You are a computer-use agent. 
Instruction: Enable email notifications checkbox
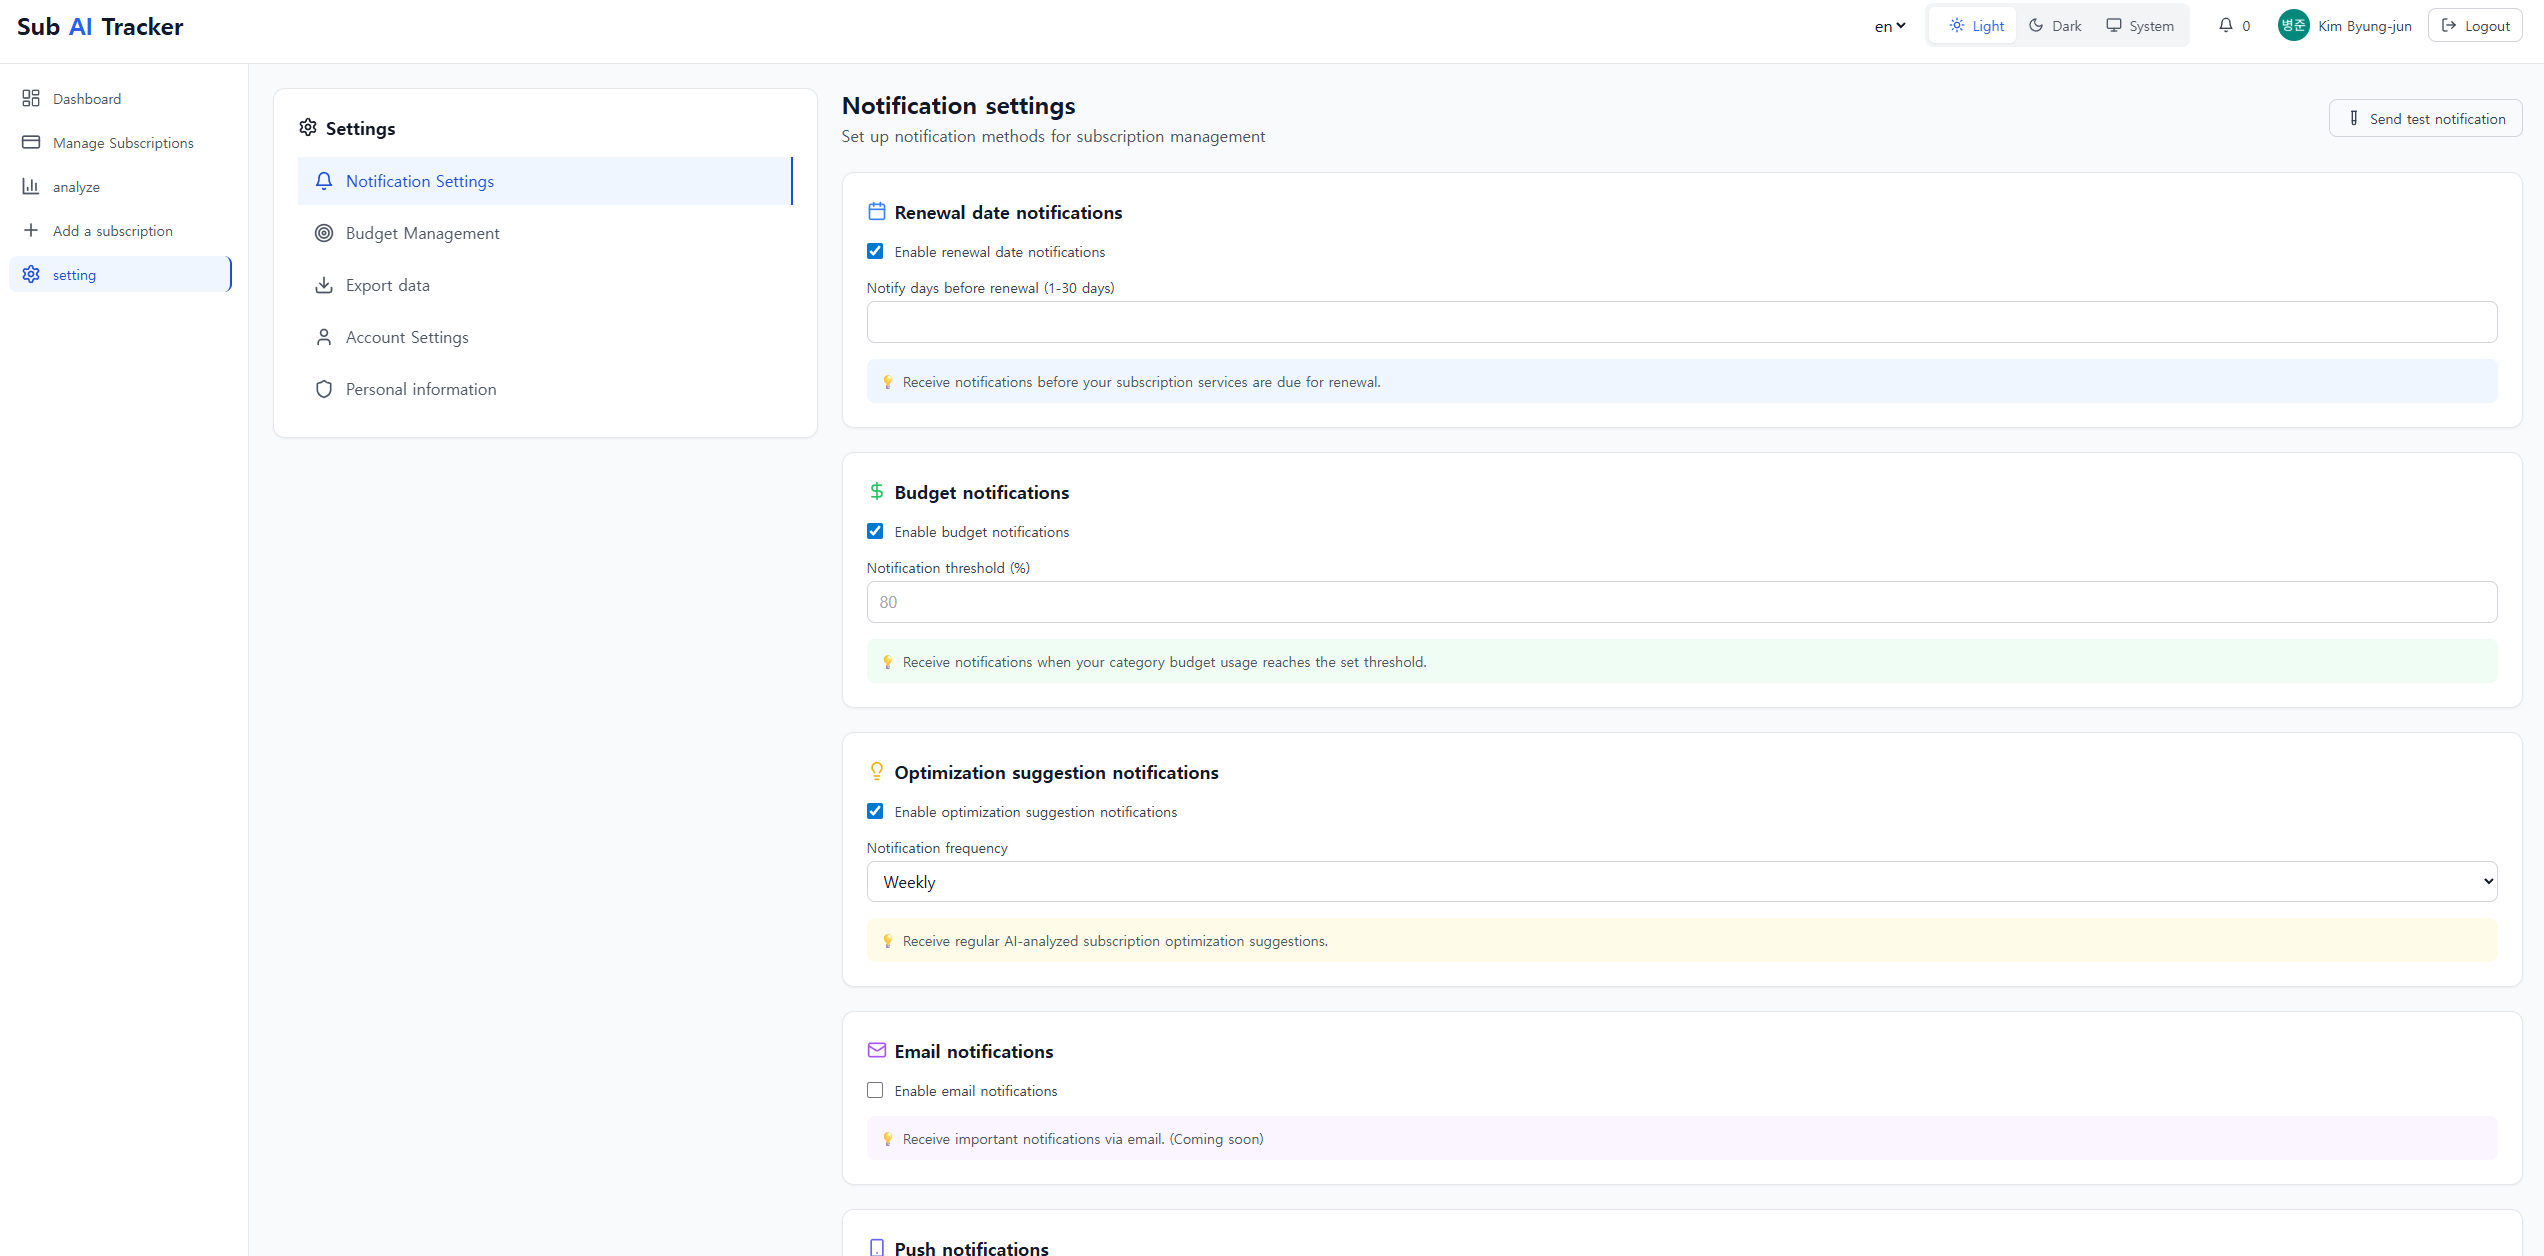875,1090
